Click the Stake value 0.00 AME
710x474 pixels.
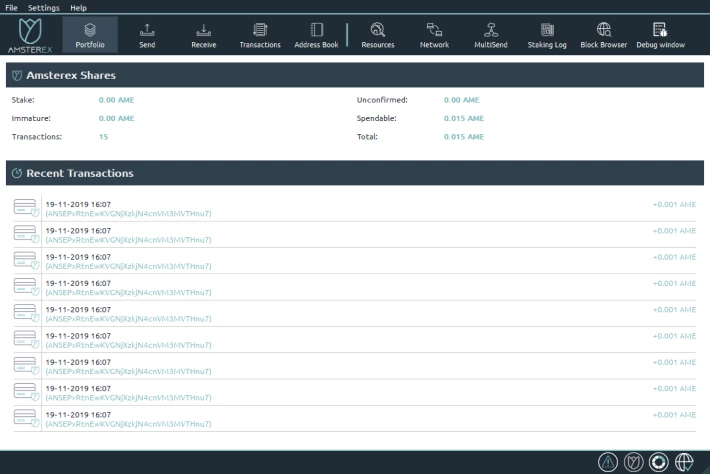point(116,100)
